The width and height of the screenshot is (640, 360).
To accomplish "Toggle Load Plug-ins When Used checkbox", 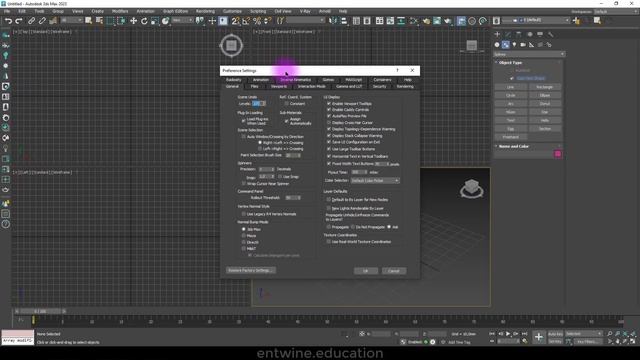I will click(244, 121).
